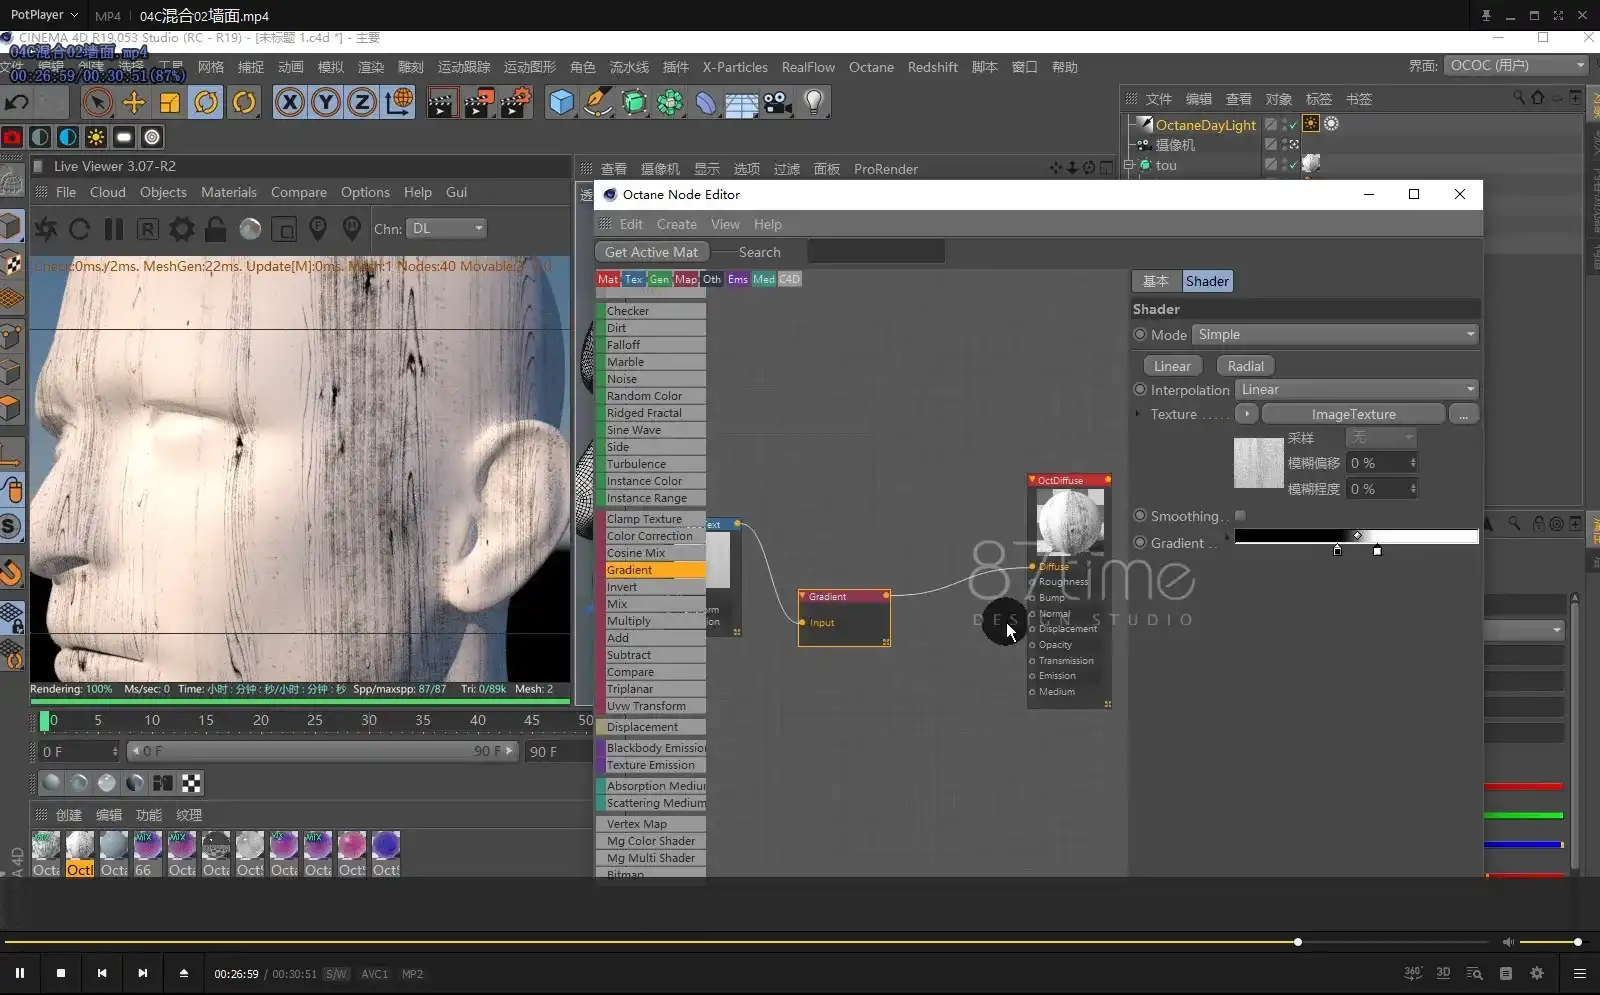The height and width of the screenshot is (995, 1600).
Task: Click the Get Active Mat button
Action: (651, 252)
